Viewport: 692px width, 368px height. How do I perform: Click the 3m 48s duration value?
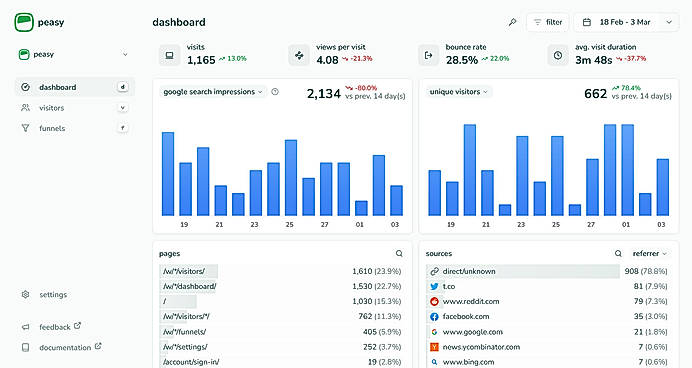(x=594, y=60)
